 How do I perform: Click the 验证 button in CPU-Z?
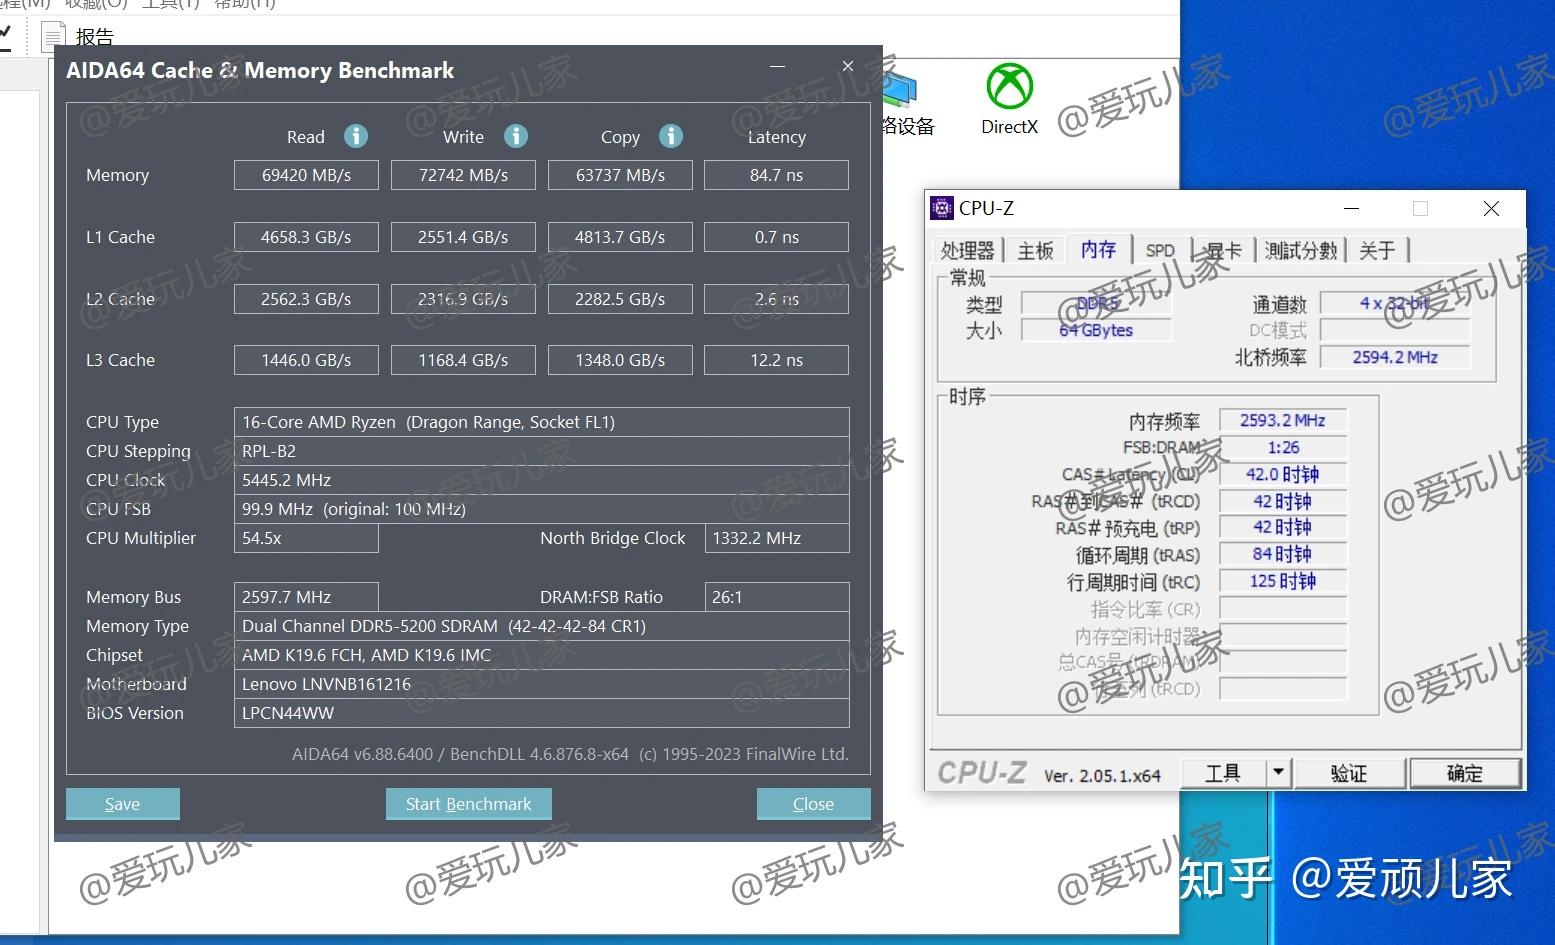tap(1349, 772)
